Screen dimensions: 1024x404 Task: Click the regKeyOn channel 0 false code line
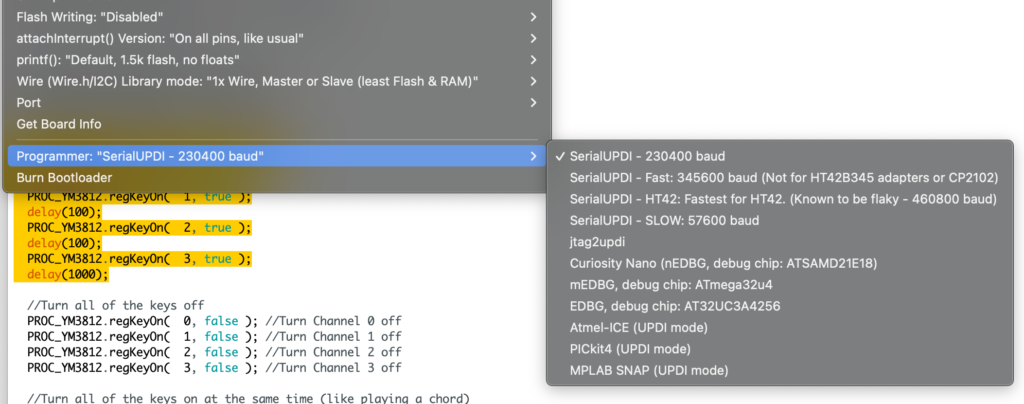(x=214, y=321)
